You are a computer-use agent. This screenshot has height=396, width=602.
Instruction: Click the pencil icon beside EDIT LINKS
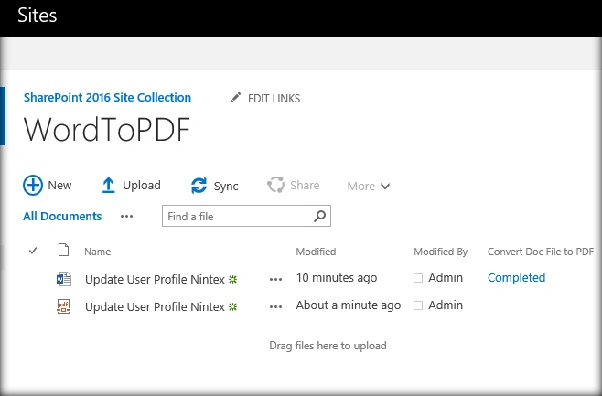(236, 97)
